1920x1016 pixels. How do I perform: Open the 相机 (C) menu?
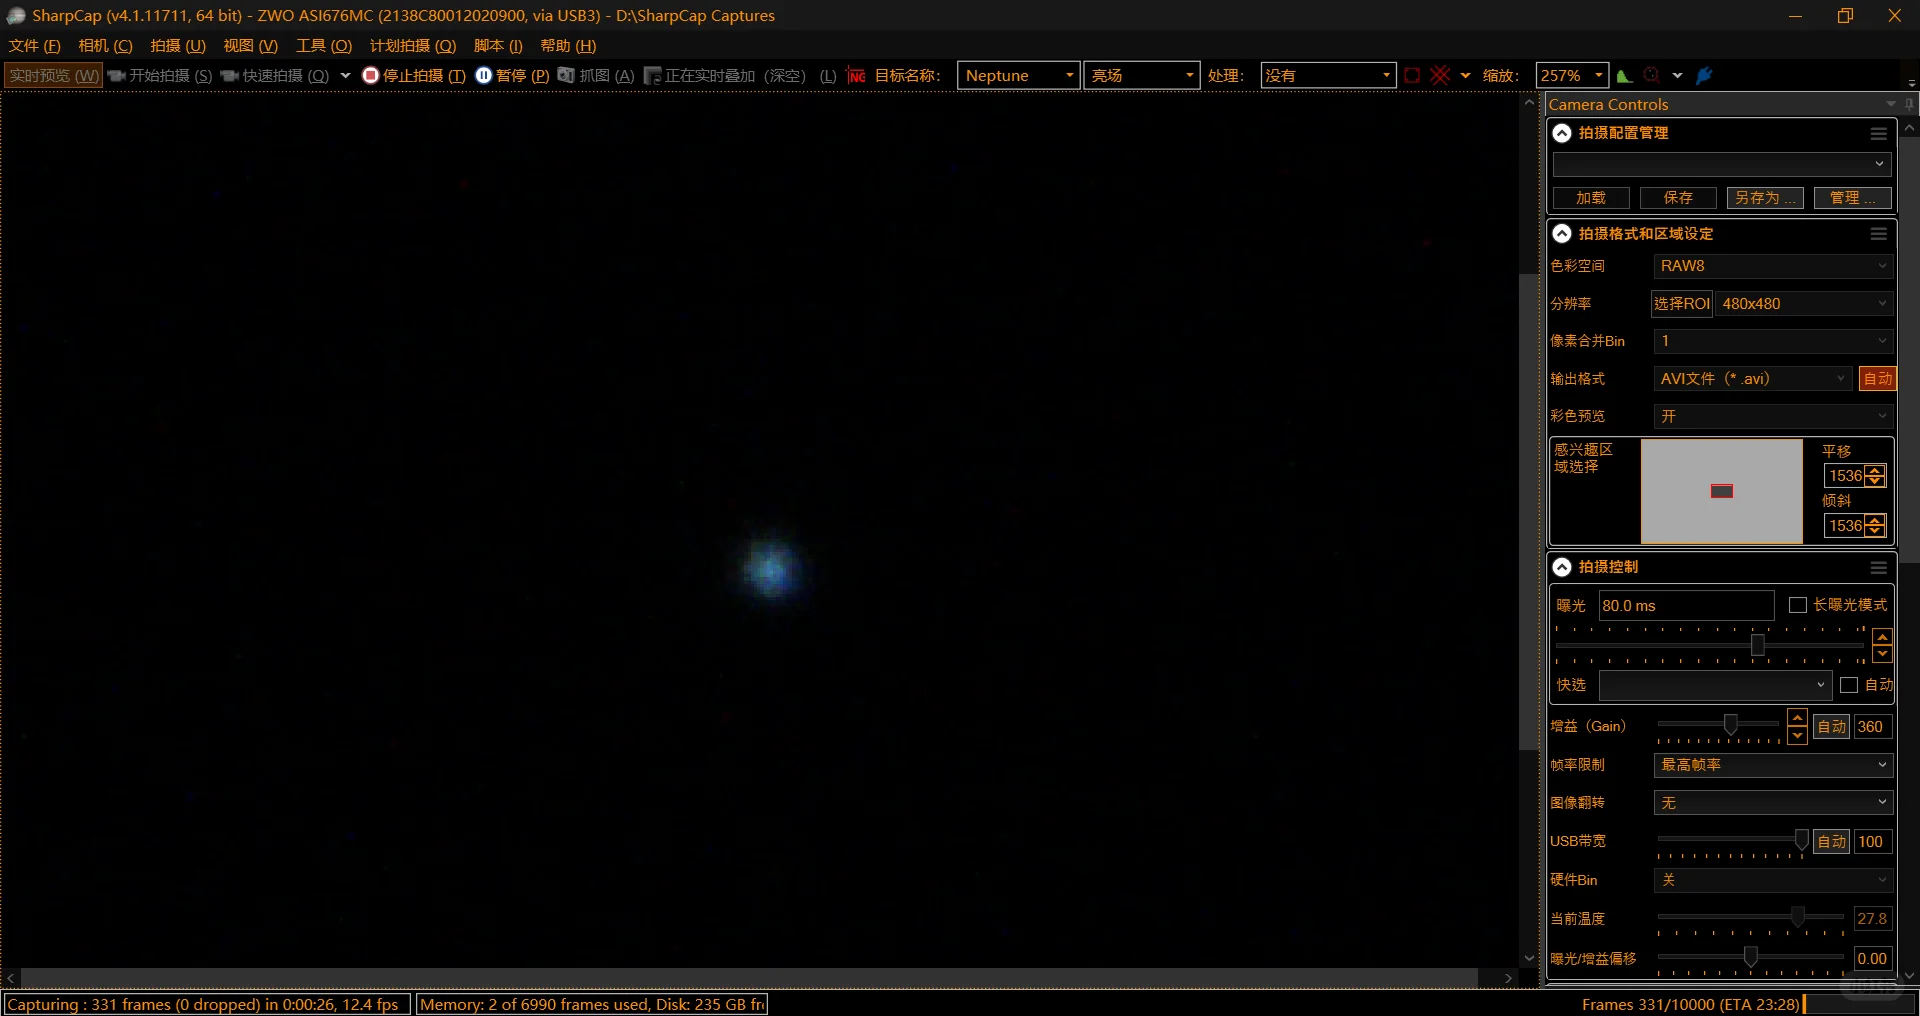pos(105,46)
